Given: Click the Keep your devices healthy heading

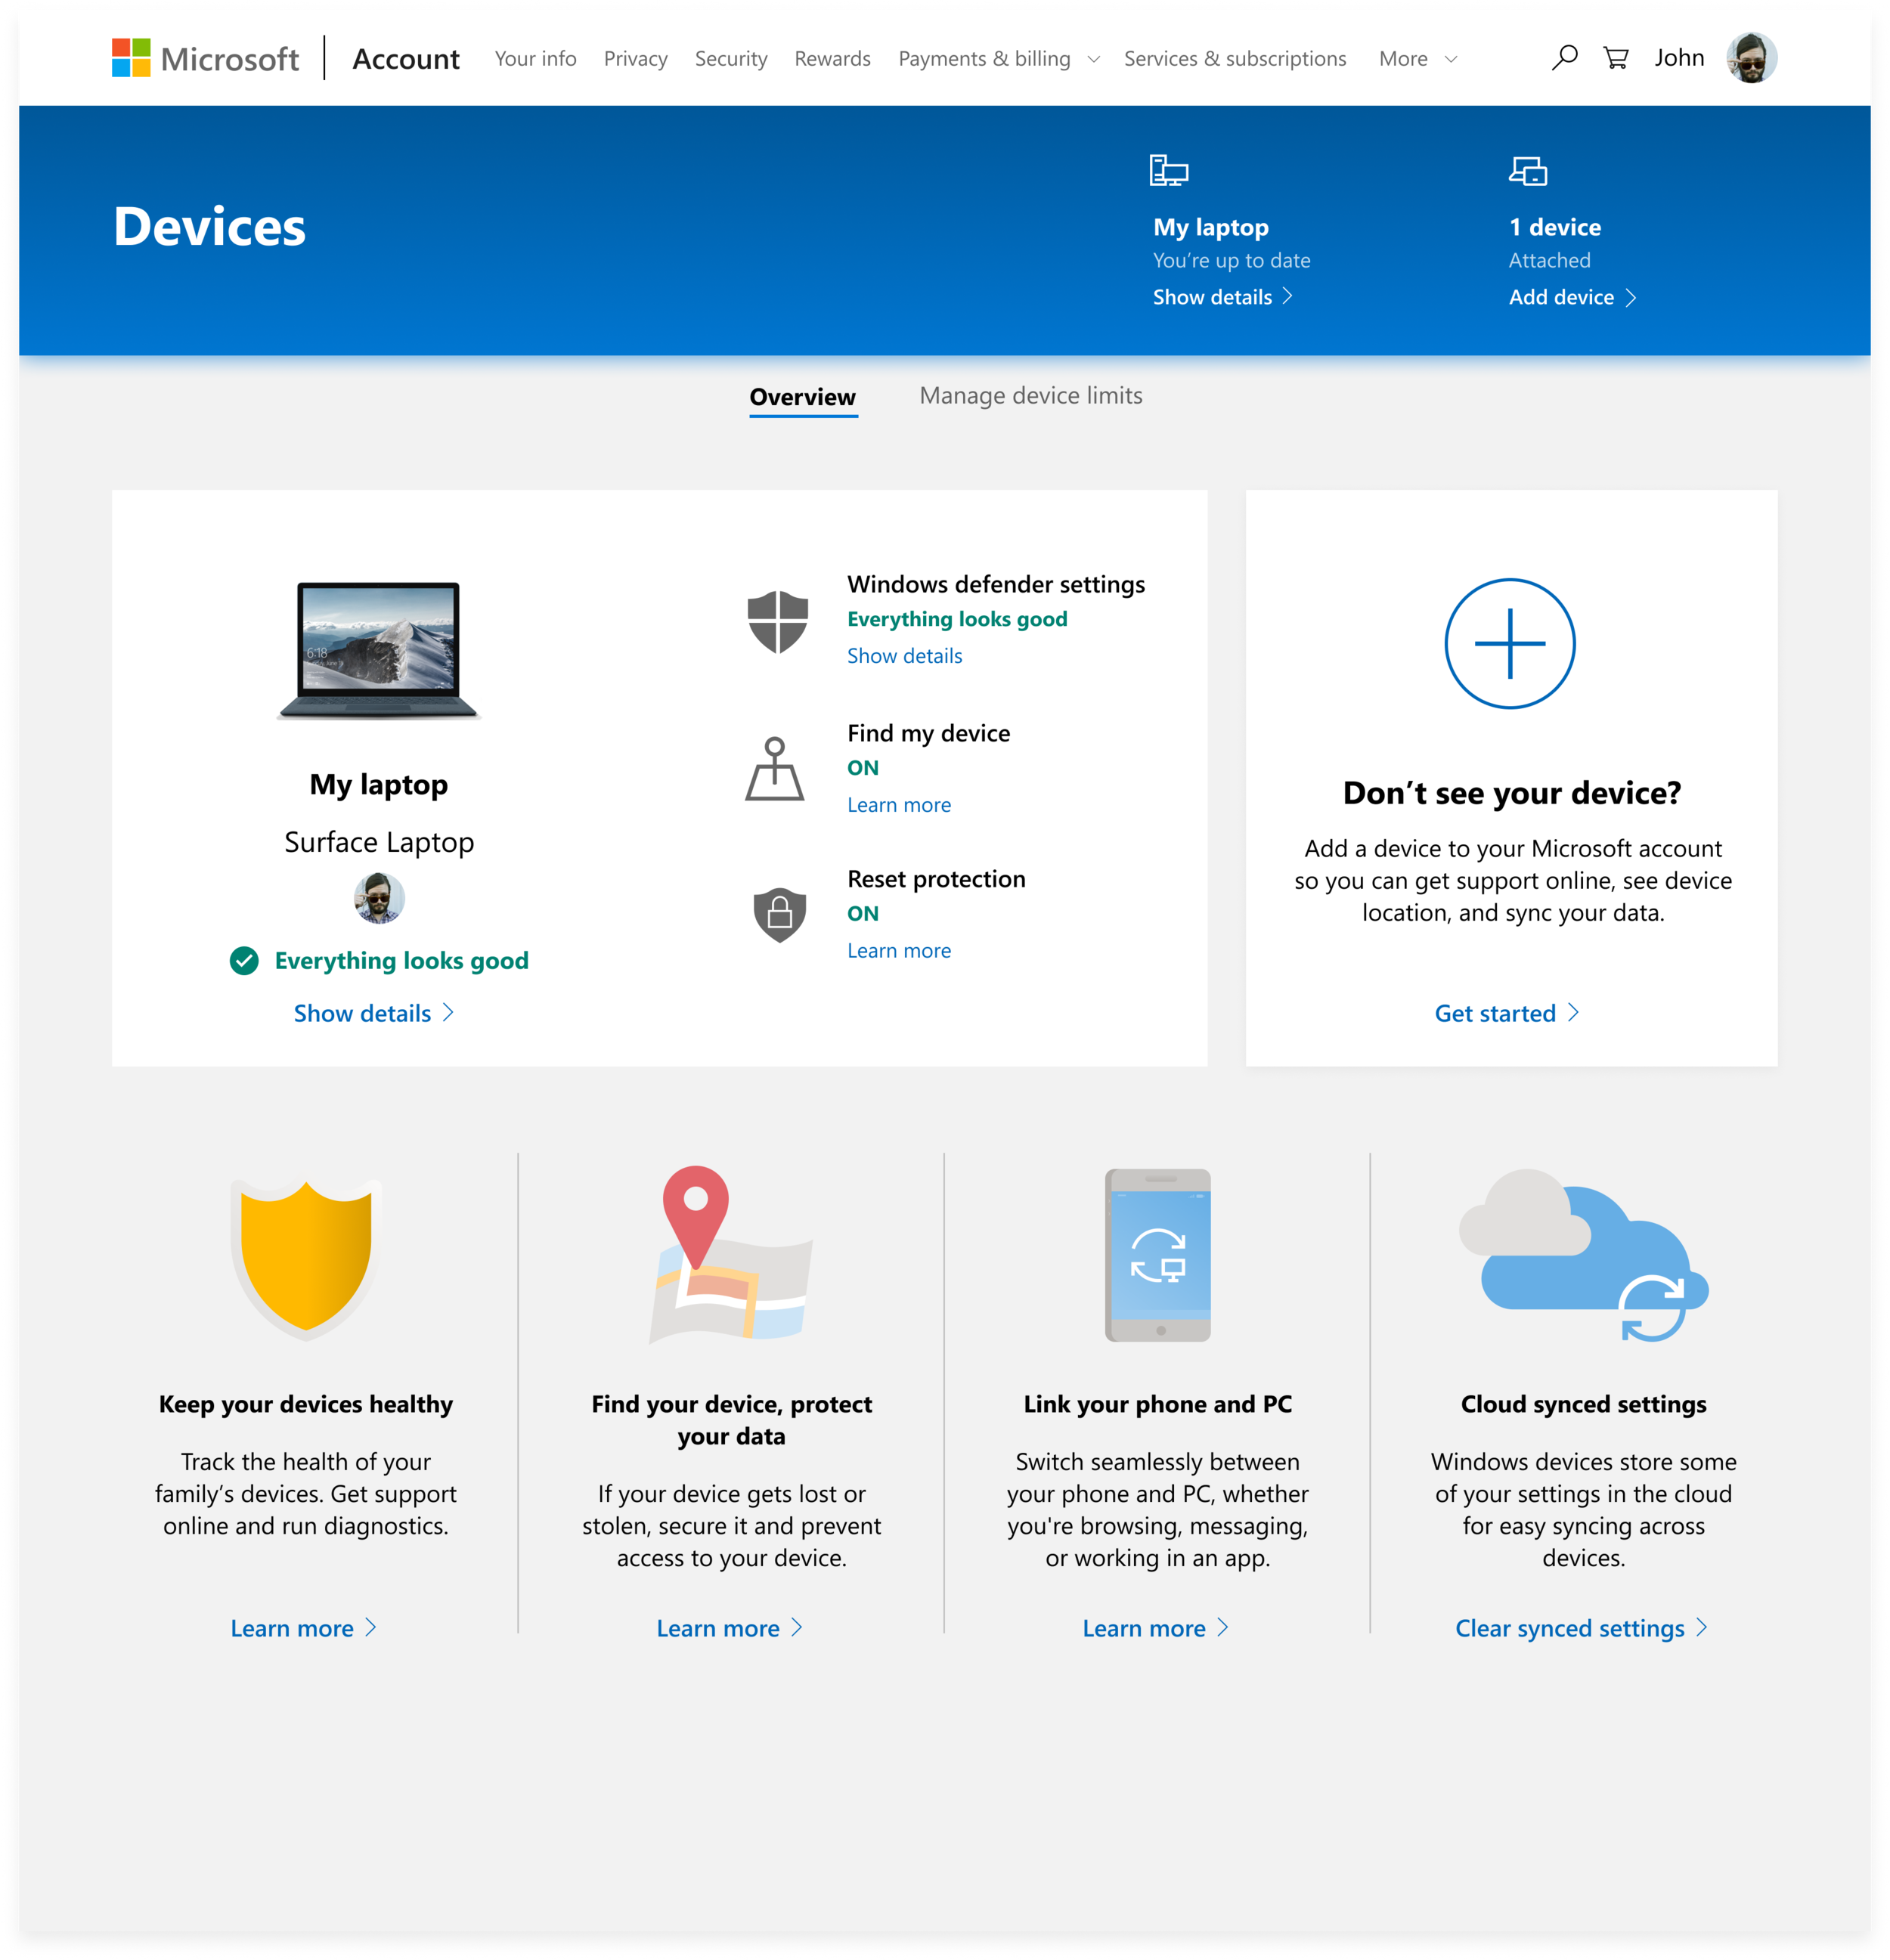Looking at the screenshot, I should [x=306, y=1404].
